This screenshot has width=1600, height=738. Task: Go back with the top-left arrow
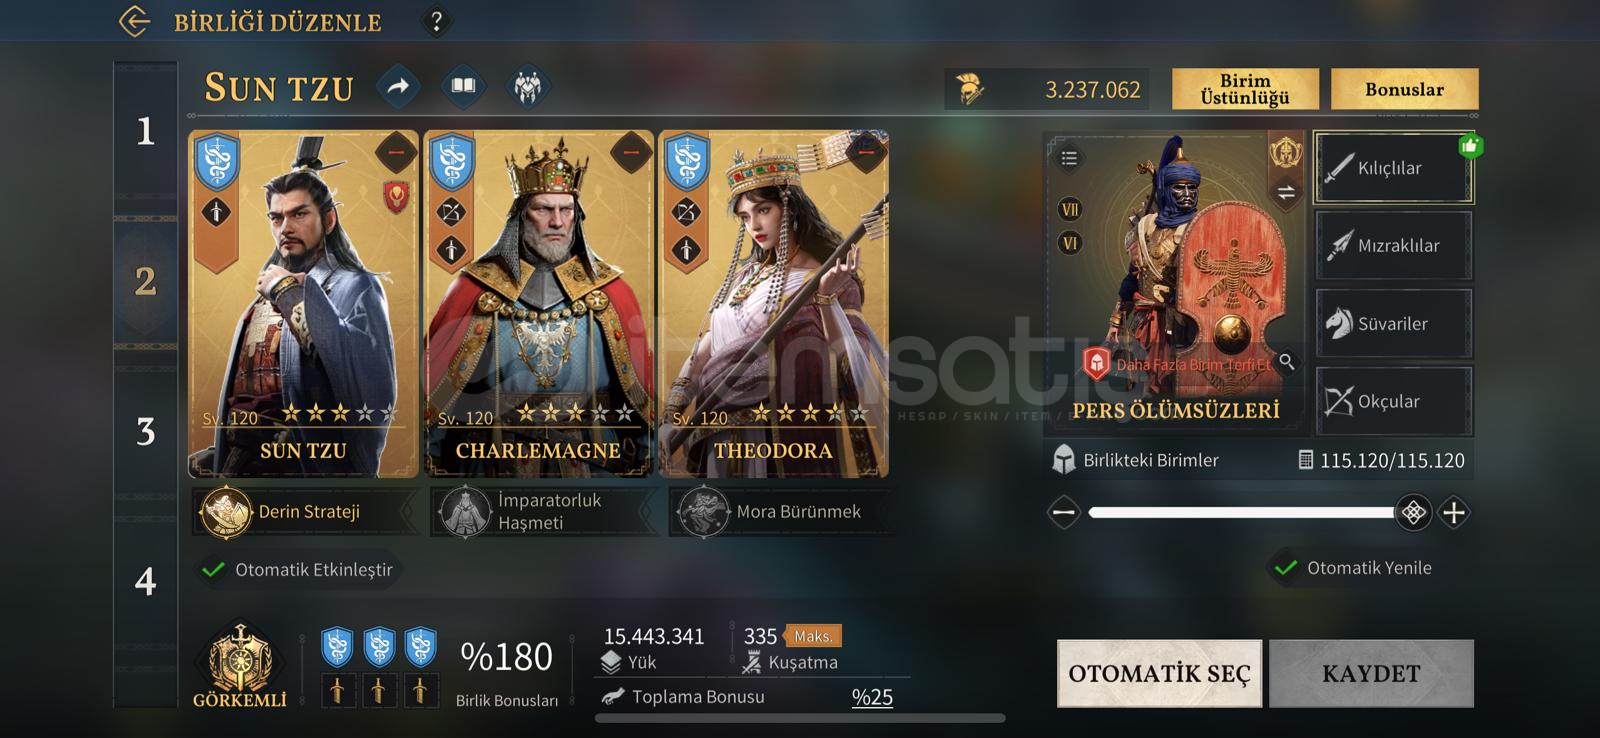pos(134,21)
